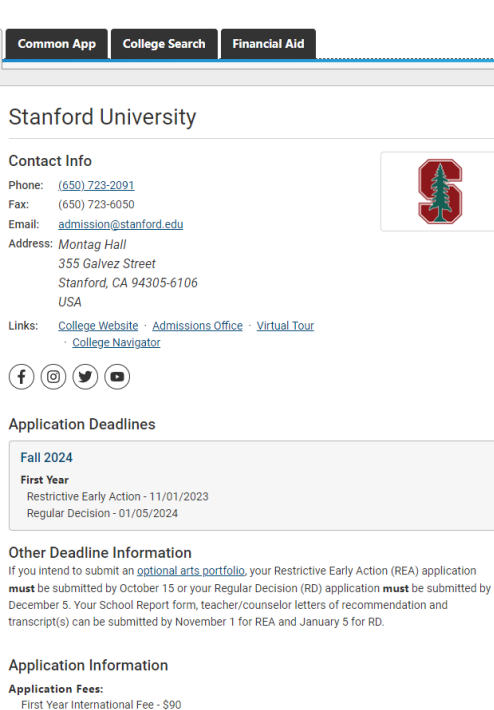Open Stanford's YouTube icon
494x710 pixels.
point(117,377)
